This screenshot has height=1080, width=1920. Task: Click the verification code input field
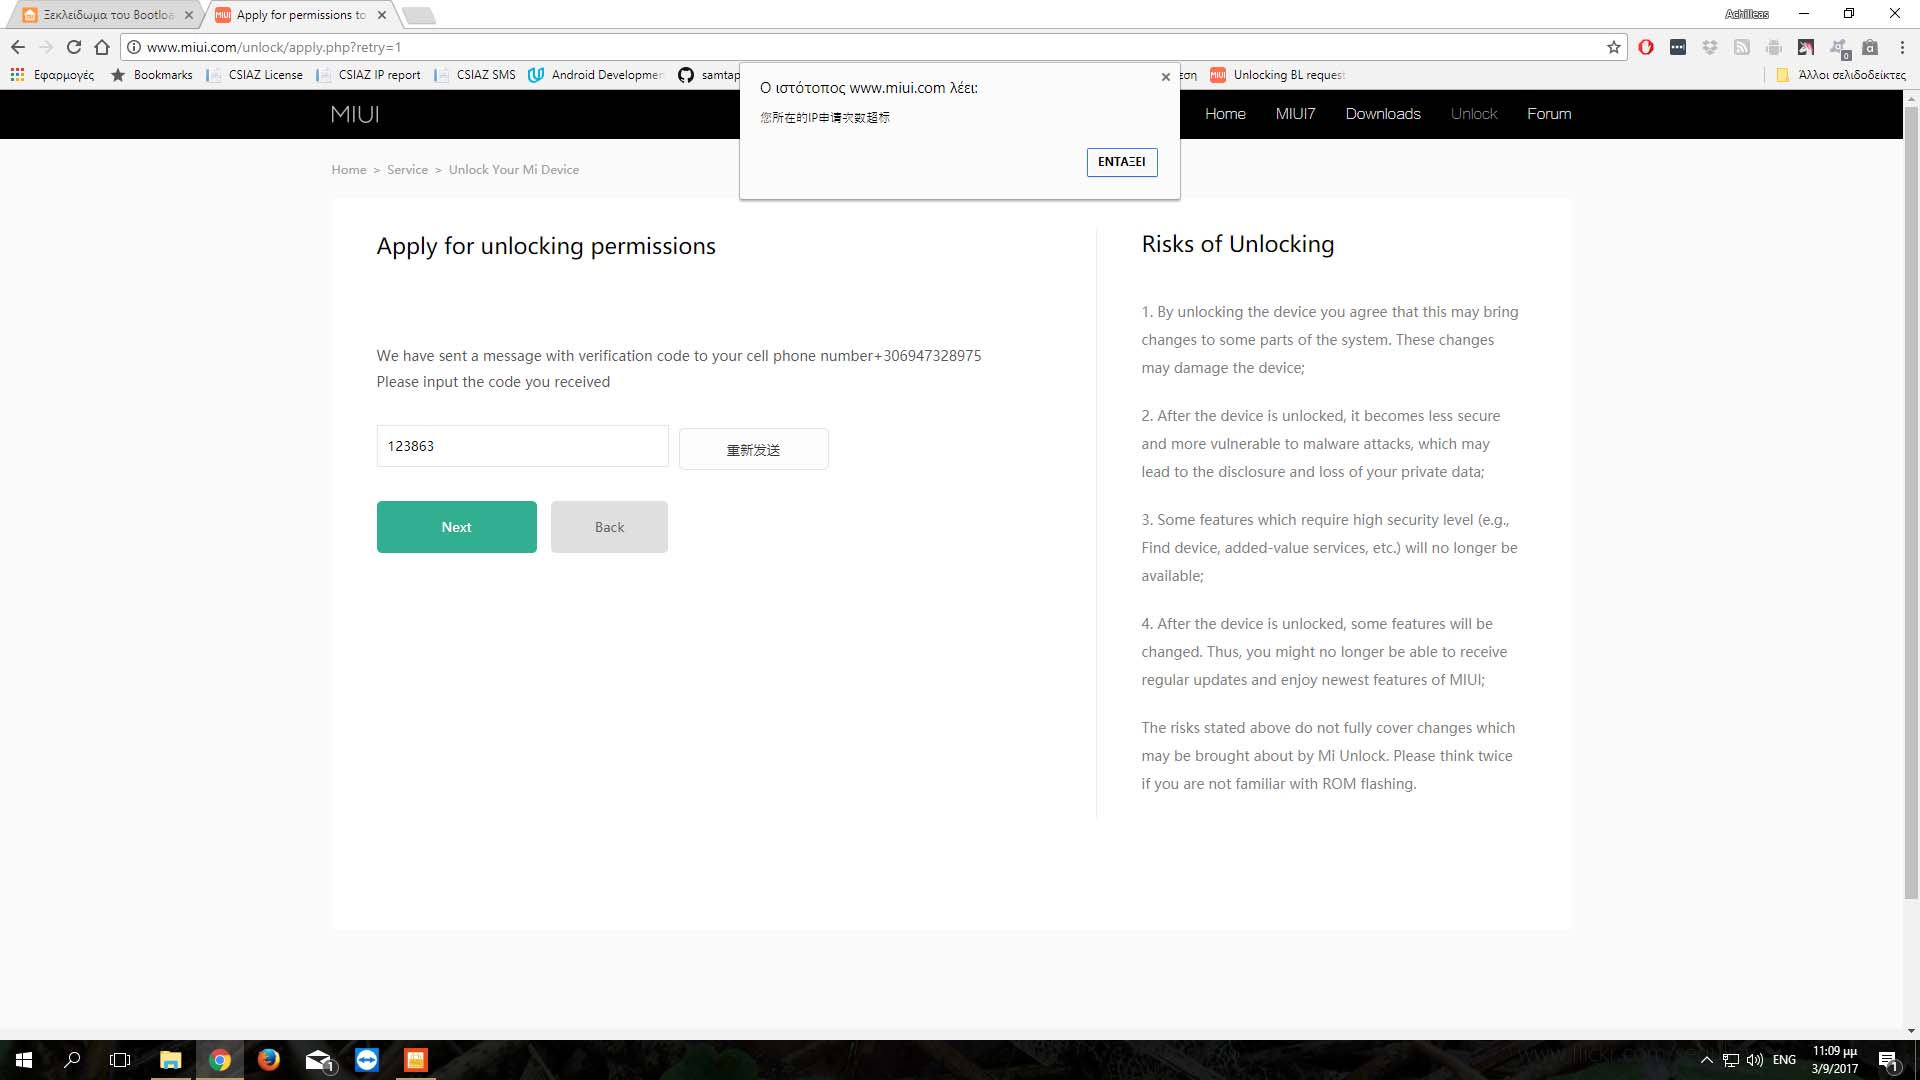click(522, 446)
